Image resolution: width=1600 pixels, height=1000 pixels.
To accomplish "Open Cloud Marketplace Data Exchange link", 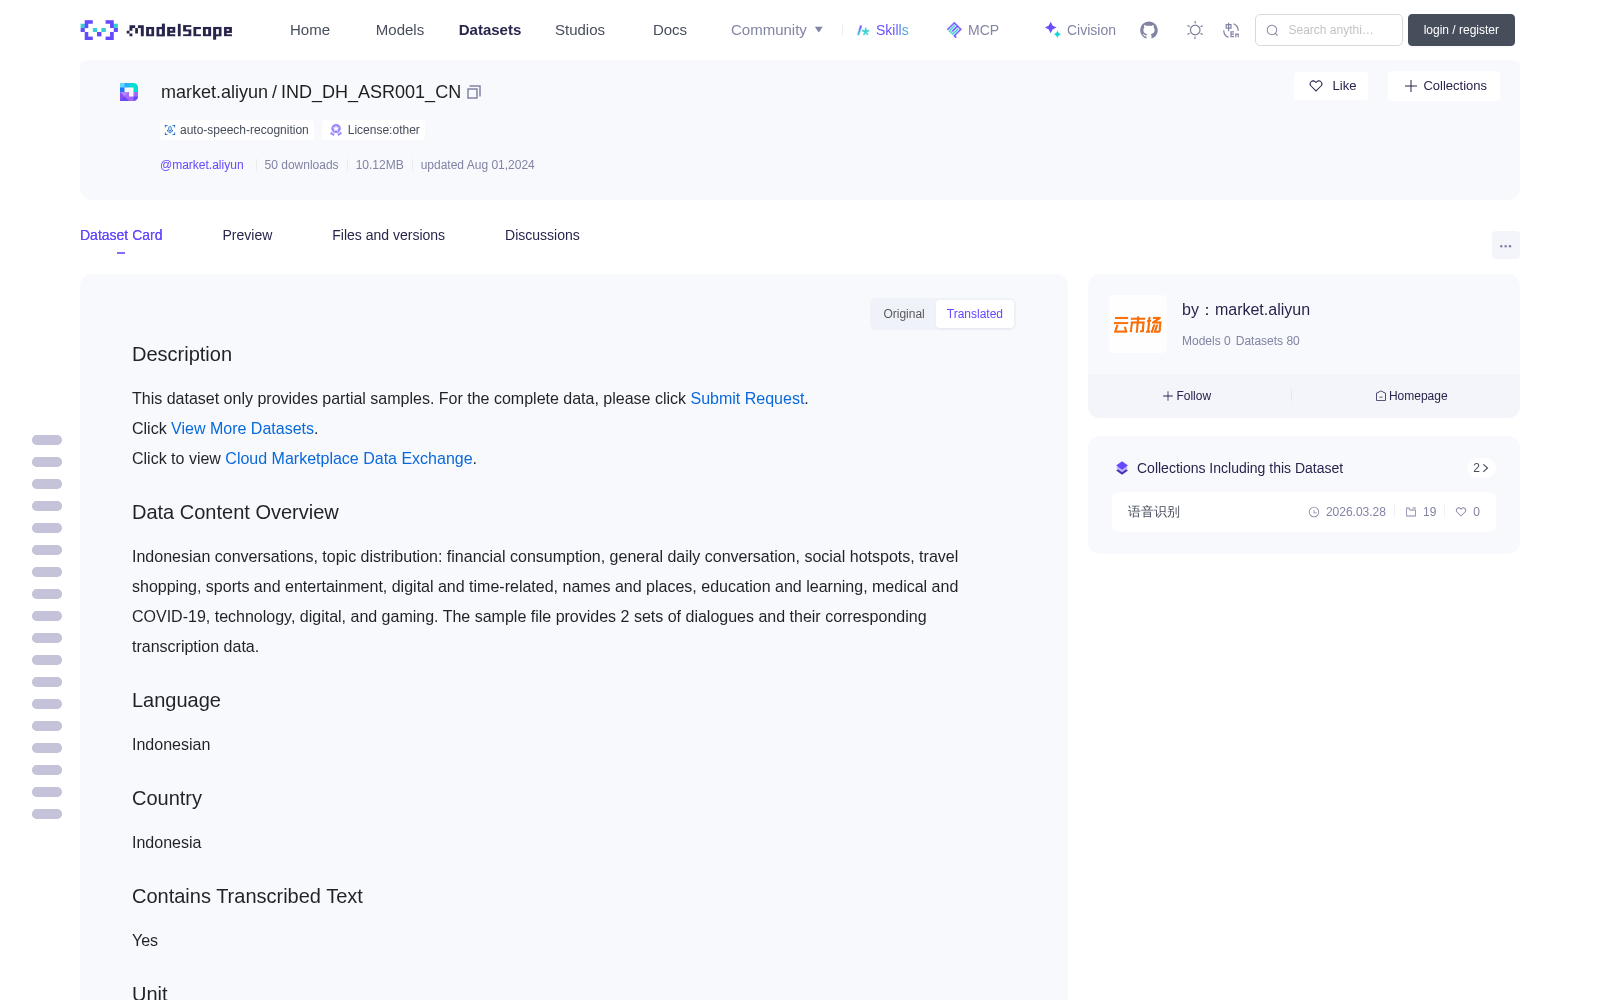I will 349,458.
